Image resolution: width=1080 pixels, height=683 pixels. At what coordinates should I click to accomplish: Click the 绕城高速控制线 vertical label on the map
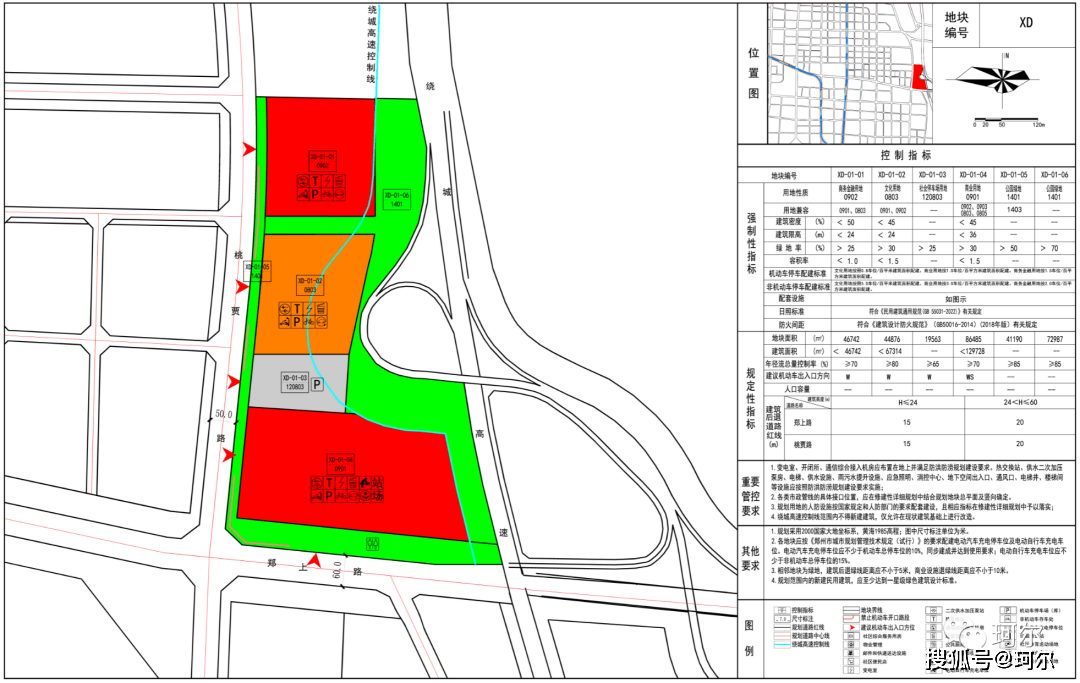371,45
